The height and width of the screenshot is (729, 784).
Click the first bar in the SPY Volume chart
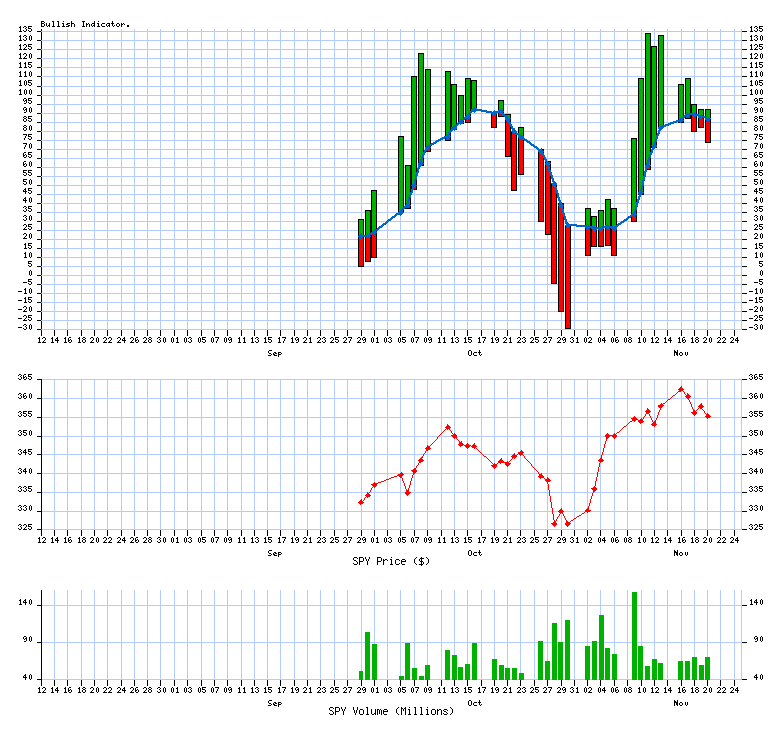361,675
